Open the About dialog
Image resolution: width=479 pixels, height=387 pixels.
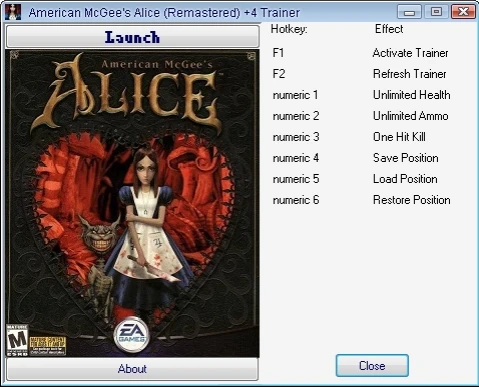coord(132,369)
